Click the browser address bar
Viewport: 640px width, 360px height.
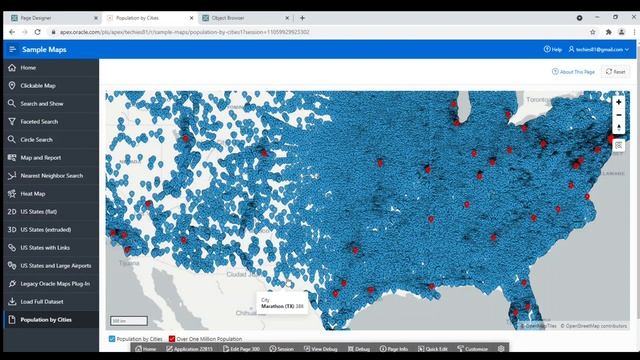point(318,32)
